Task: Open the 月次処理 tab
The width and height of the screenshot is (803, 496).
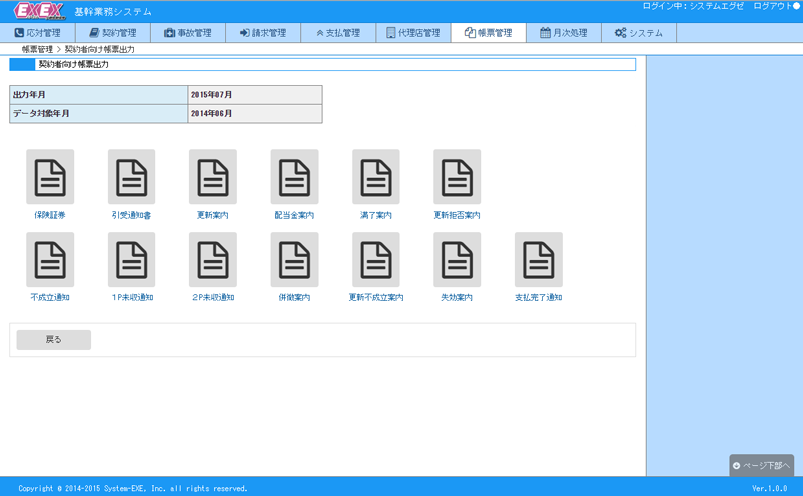Action: coord(564,33)
